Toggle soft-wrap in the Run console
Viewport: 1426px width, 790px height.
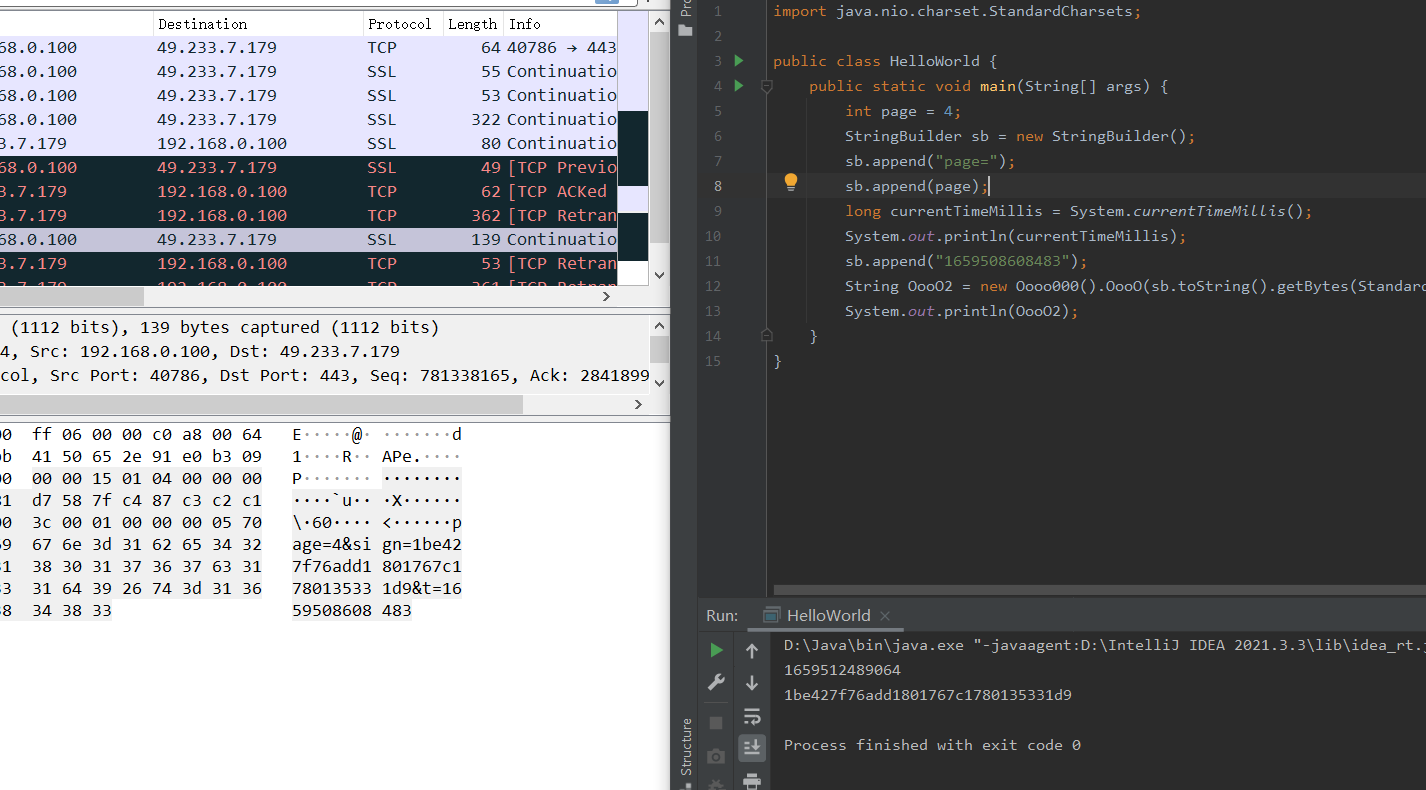coord(752,716)
